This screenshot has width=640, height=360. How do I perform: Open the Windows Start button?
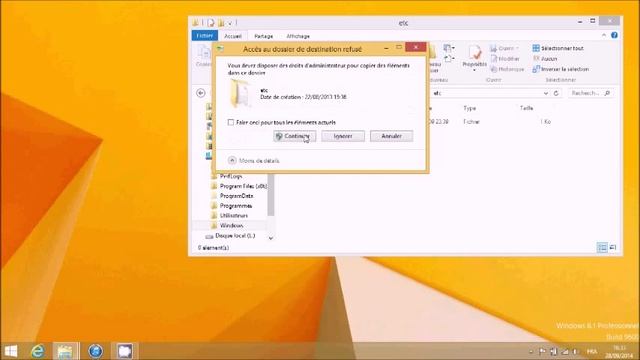pyautogui.click(x=11, y=351)
